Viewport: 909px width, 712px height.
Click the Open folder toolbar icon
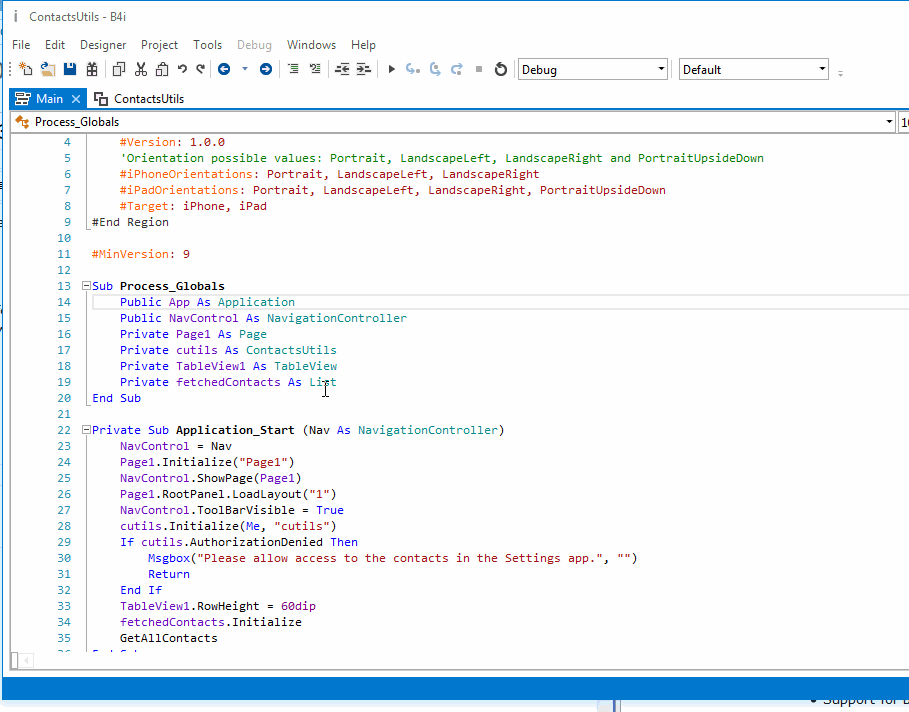(48, 69)
